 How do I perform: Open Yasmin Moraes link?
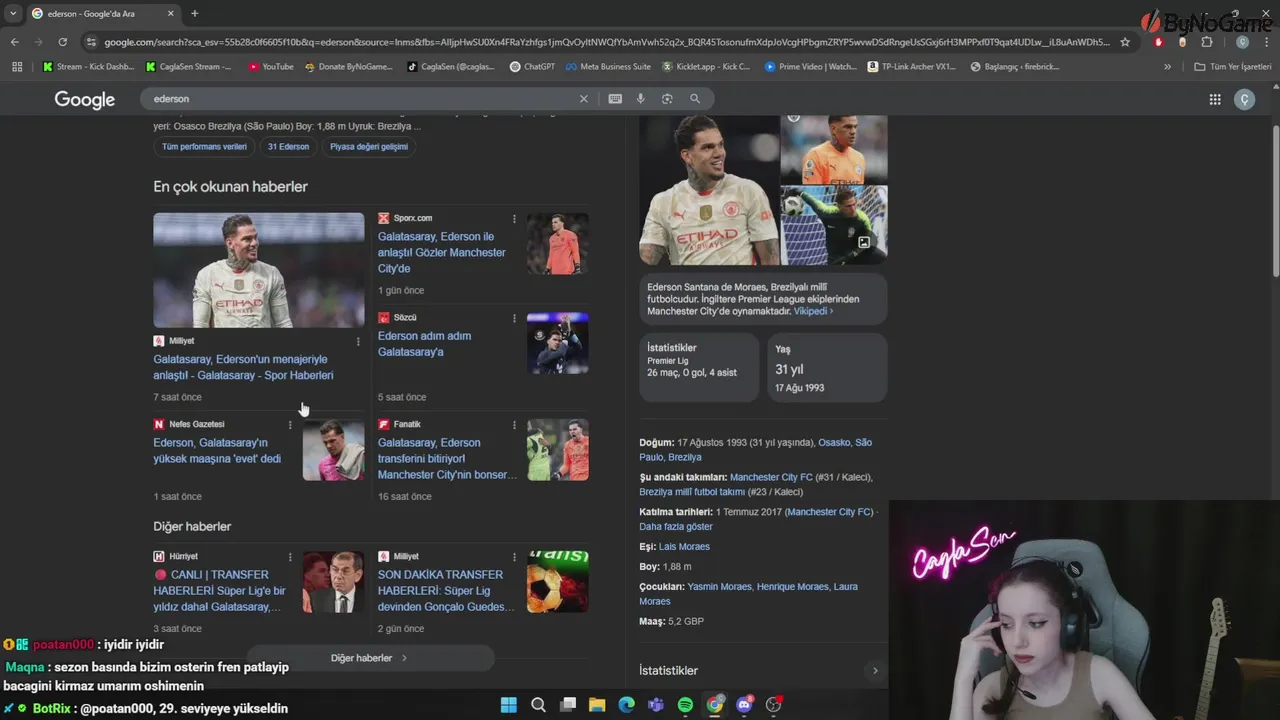coord(719,587)
